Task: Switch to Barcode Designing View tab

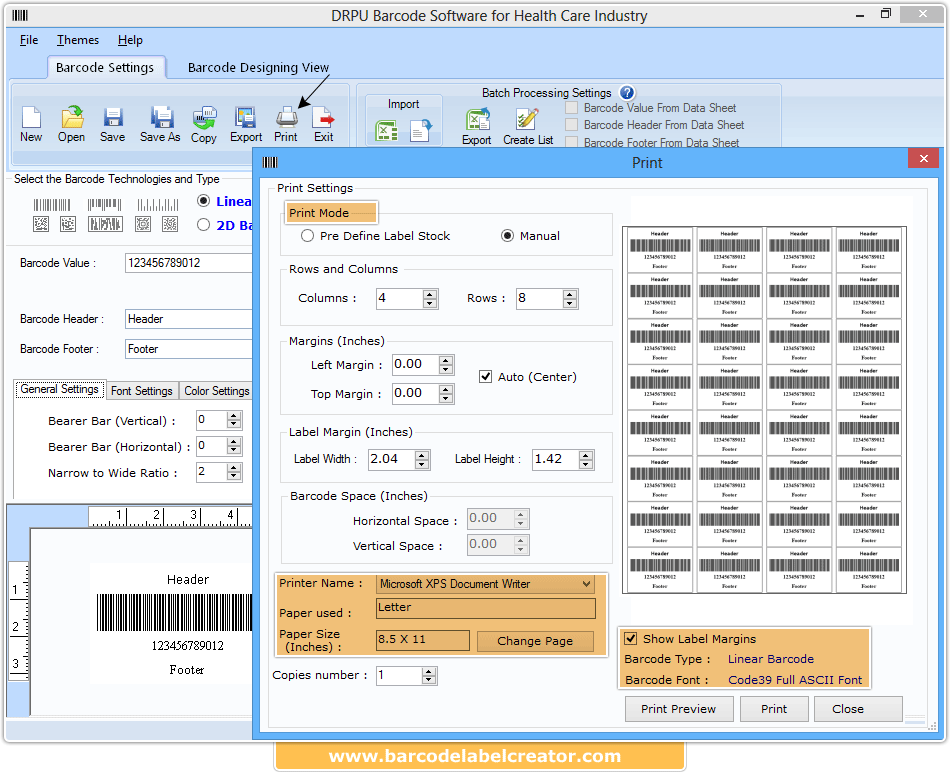Action: pos(258,67)
